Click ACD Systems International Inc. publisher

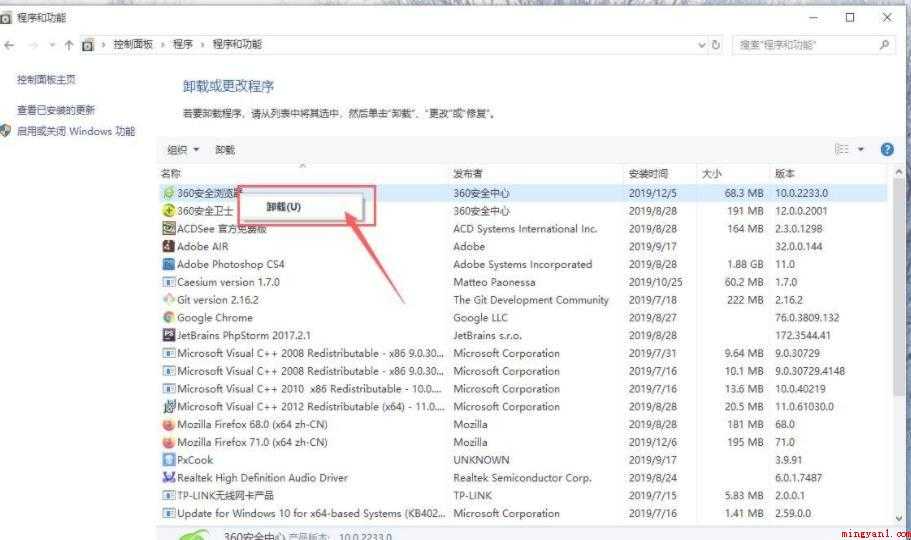tap(525, 229)
